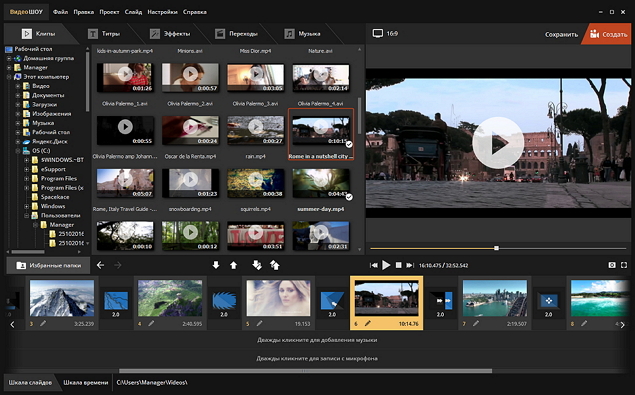Image resolution: width=635 pixels, height=395 pixels.
Task: Switch to the Шкала слайдов view
Action: tap(30, 382)
